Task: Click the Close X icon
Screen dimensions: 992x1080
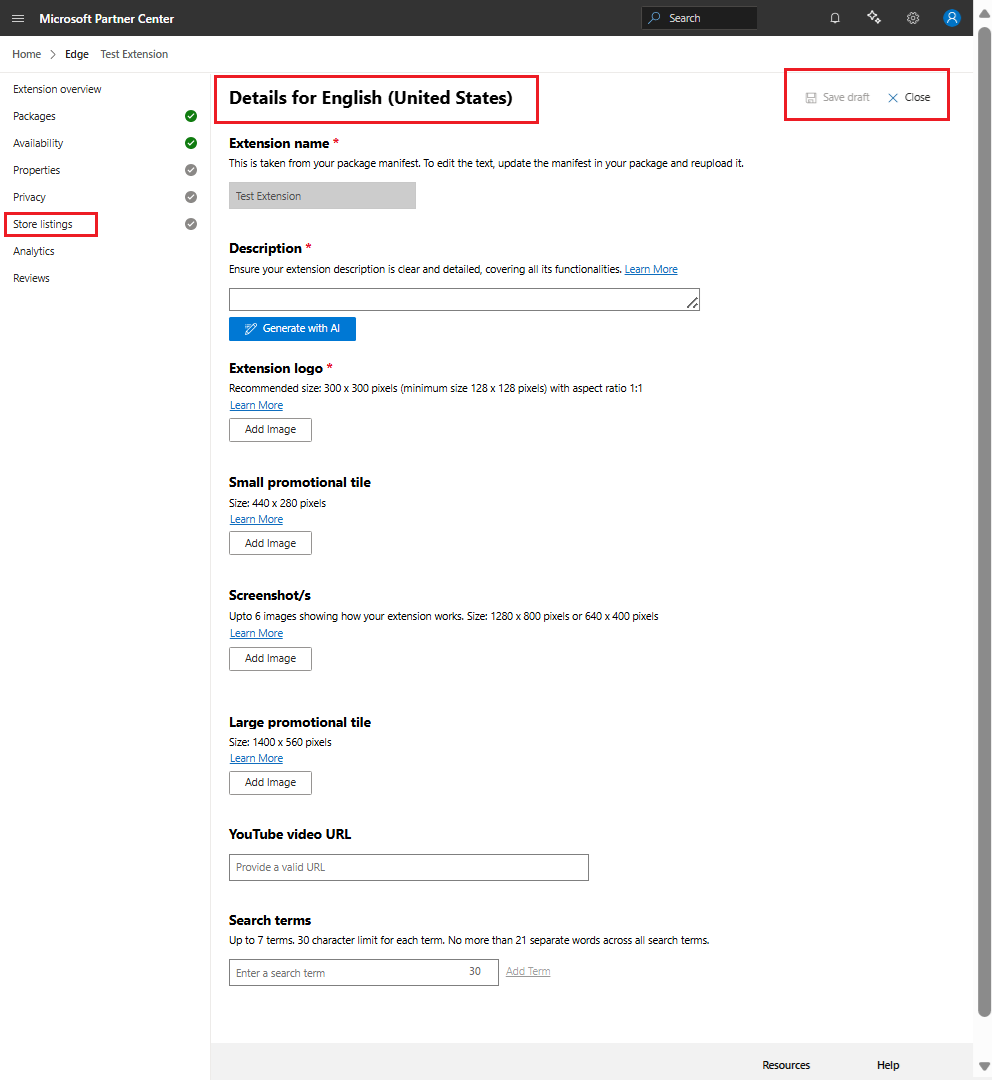Action: point(893,98)
